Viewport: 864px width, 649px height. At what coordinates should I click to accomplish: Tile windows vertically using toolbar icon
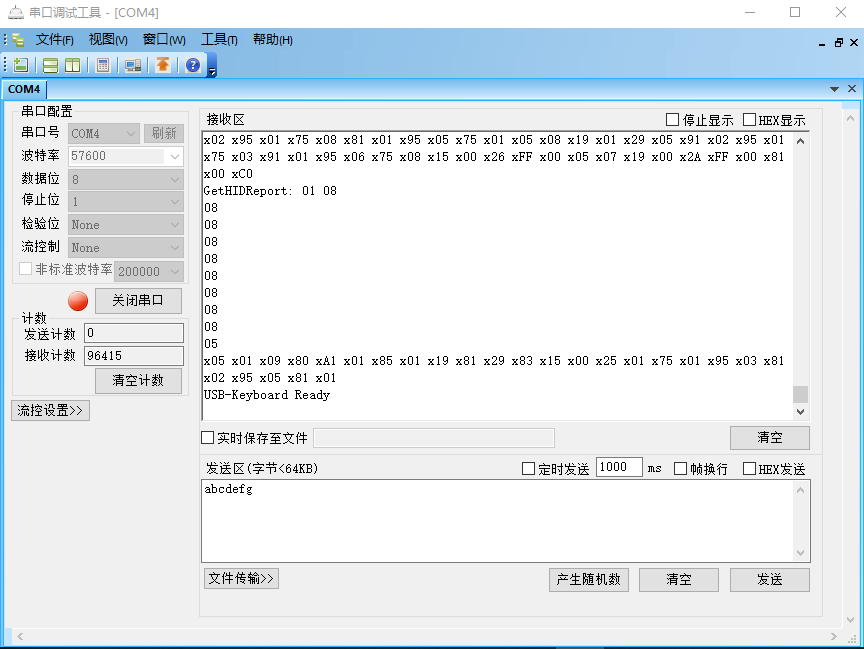coord(72,65)
